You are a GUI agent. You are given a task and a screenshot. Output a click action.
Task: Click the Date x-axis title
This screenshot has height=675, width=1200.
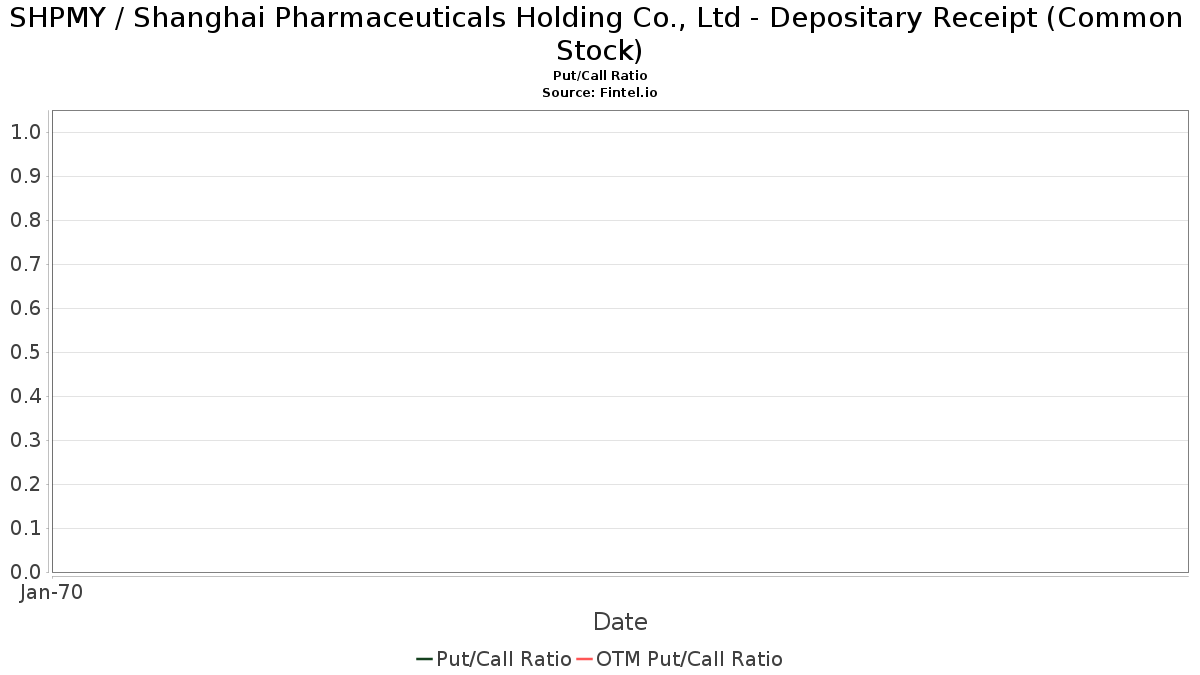[620, 622]
